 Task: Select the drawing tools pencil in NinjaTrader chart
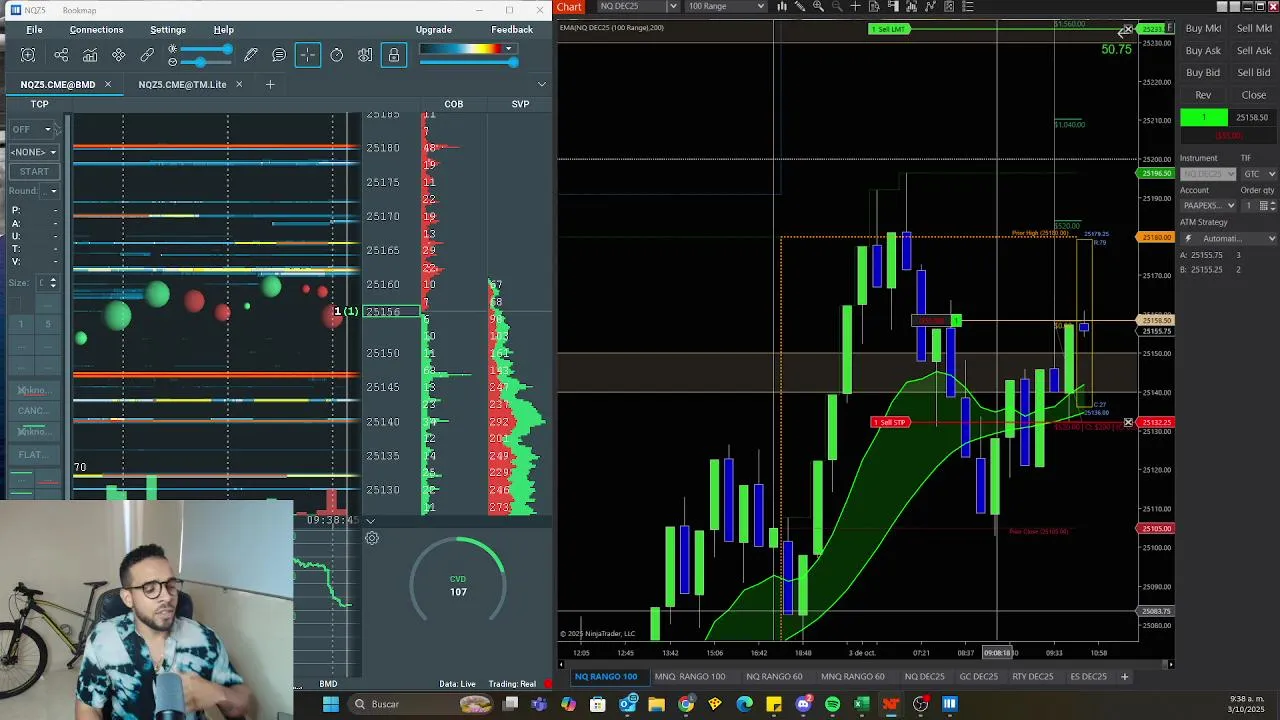[800, 6]
